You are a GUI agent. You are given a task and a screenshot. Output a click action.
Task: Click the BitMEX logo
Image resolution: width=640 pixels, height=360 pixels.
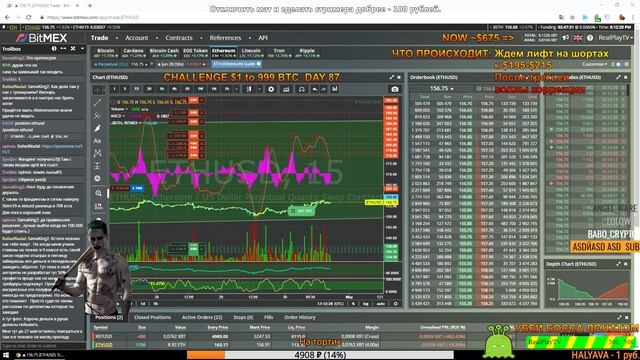coord(41,38)
